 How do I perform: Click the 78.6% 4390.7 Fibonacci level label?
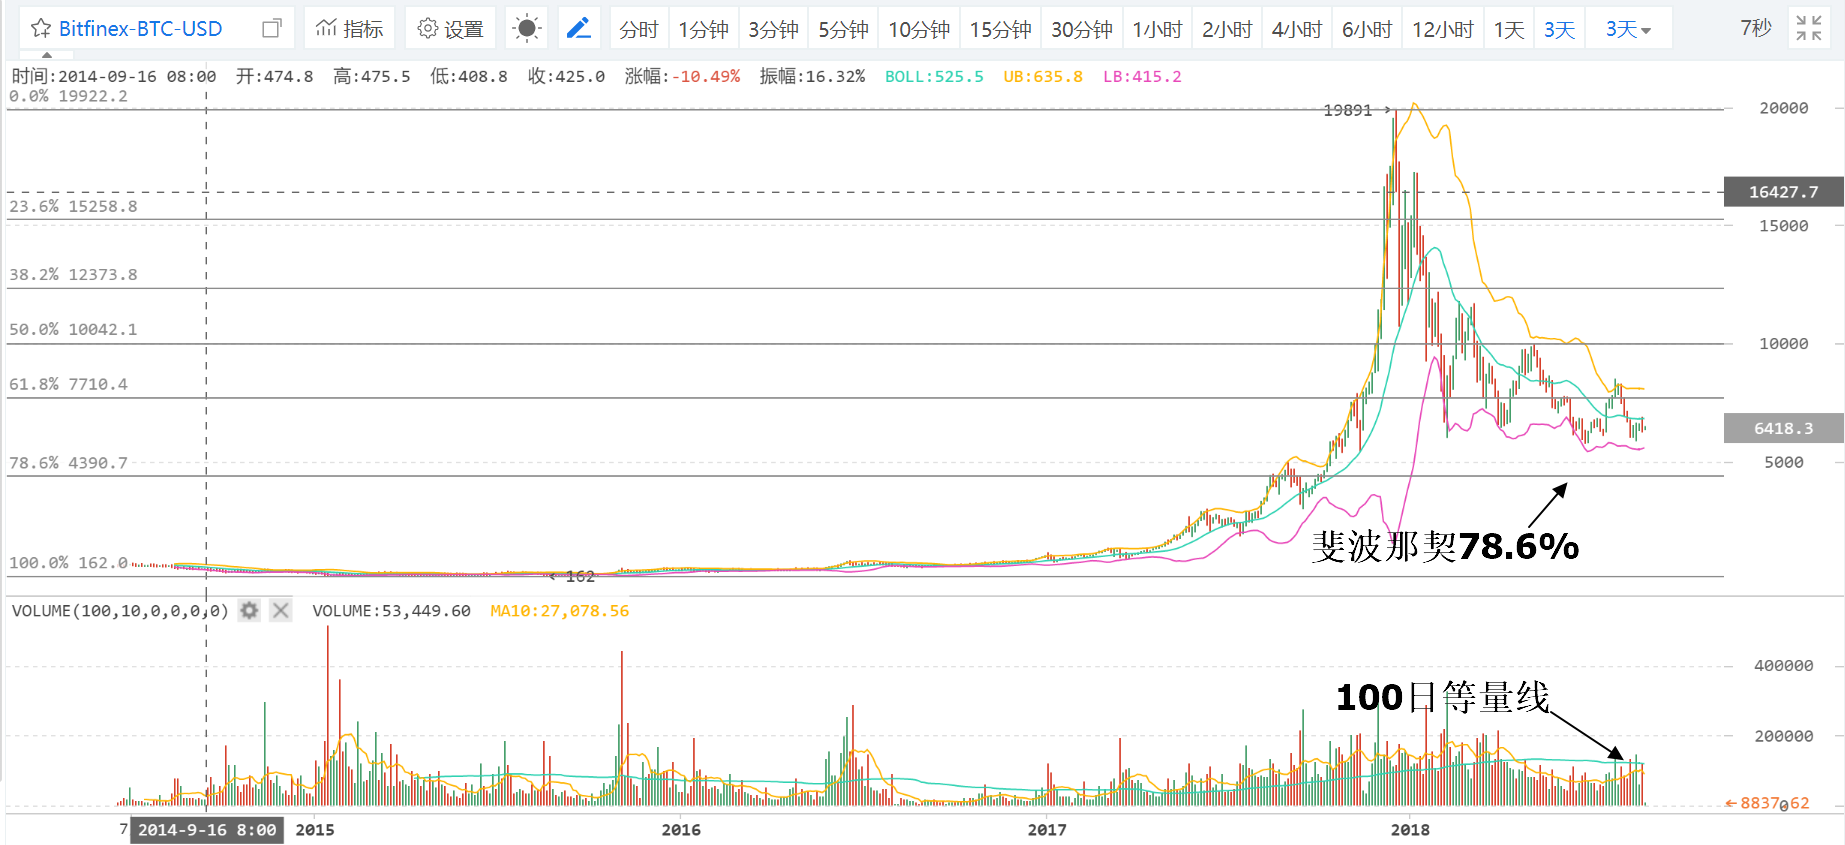[x=68, y=463]
